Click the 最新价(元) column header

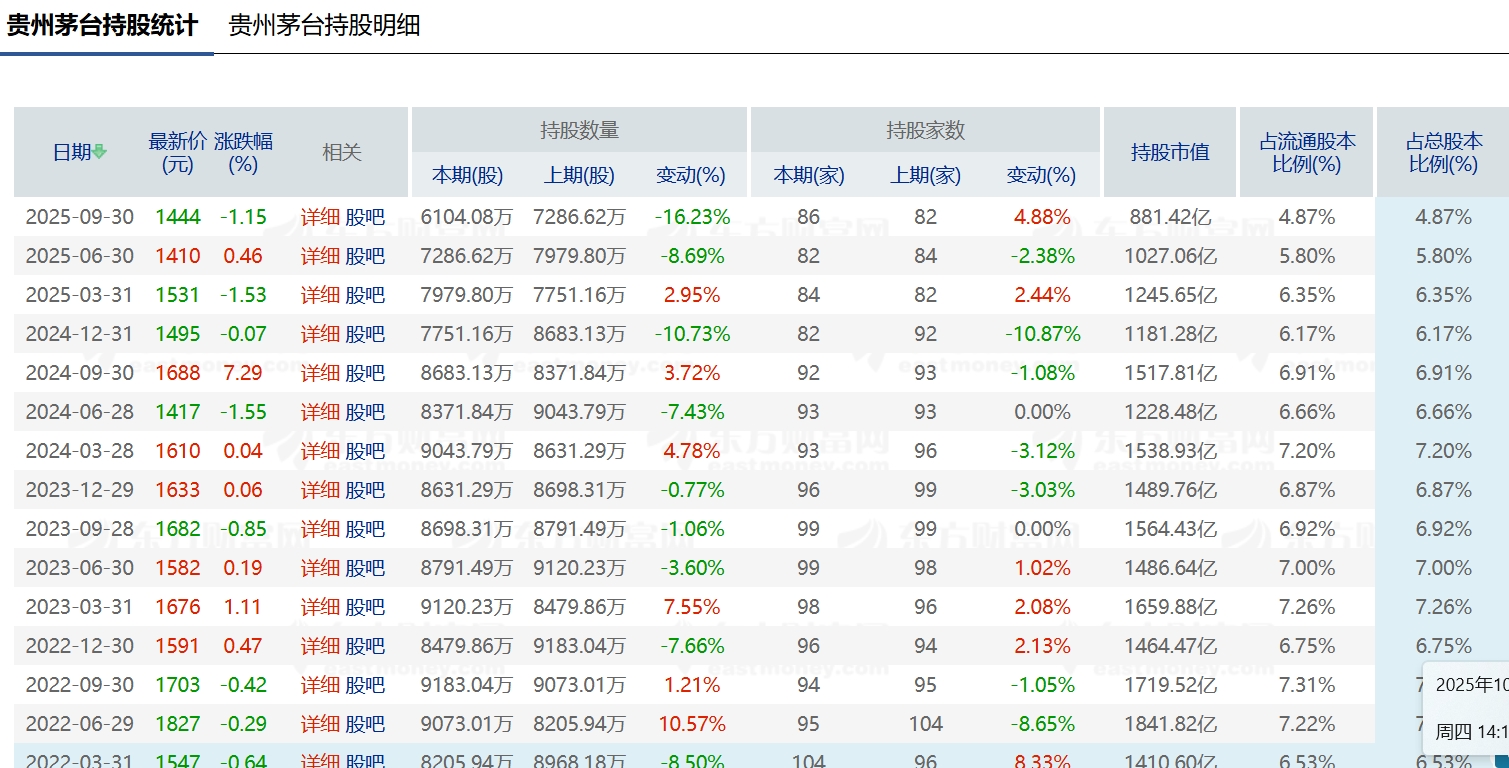coord(178,152)
